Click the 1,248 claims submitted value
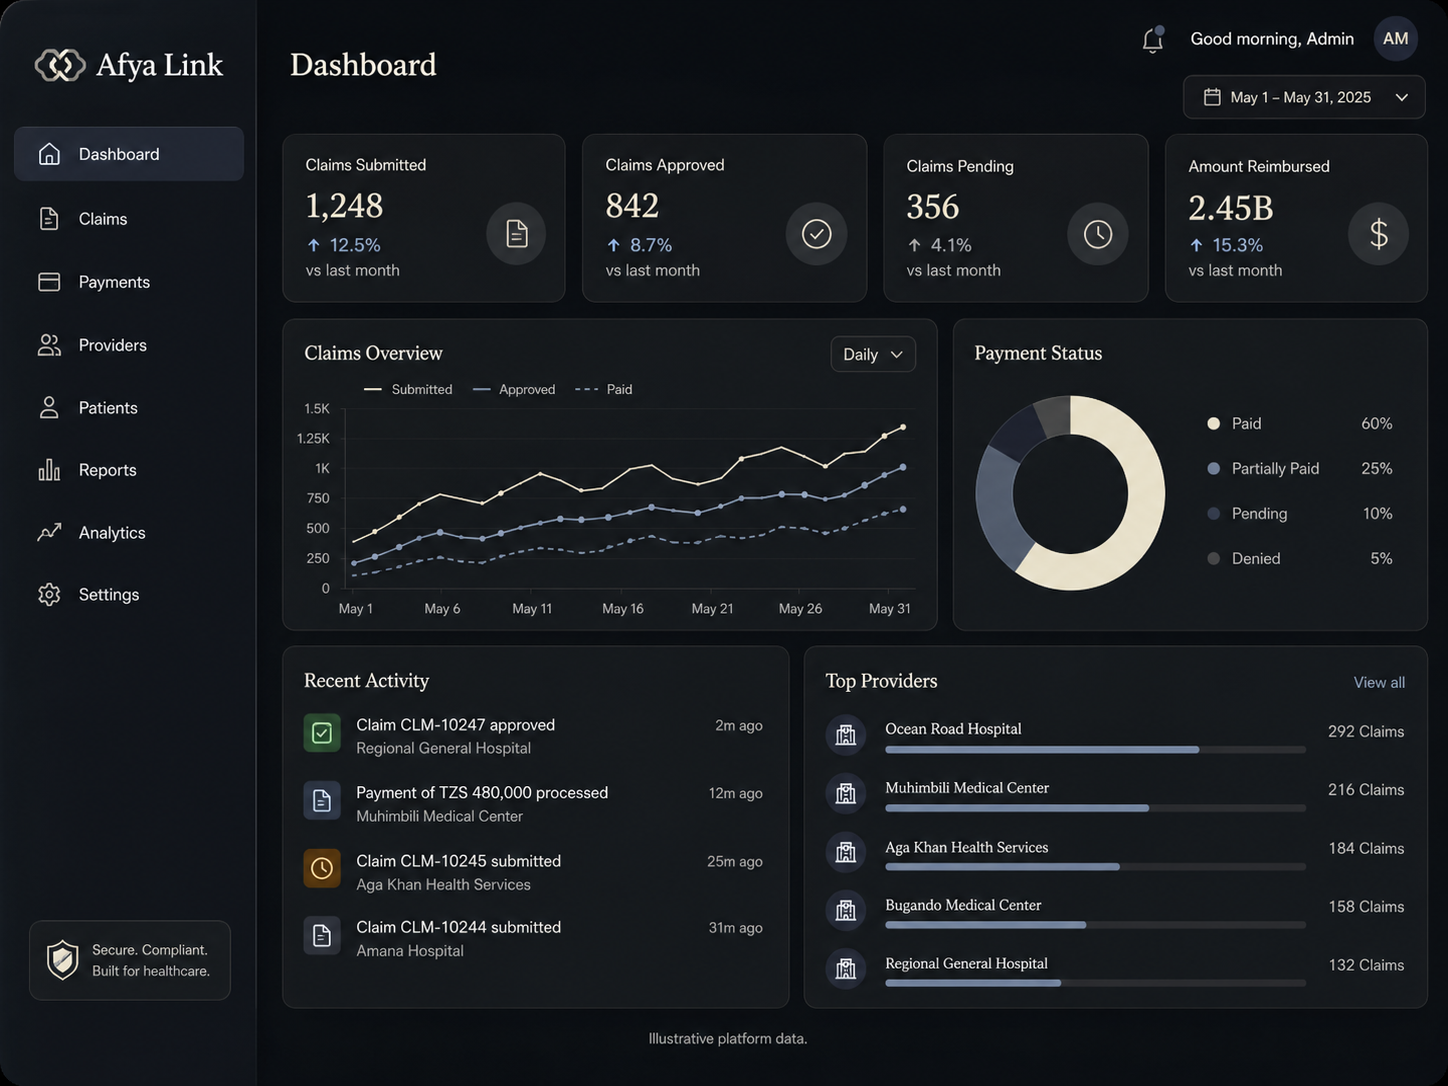The image size is (1448, 1086). [x=344, y=205]
